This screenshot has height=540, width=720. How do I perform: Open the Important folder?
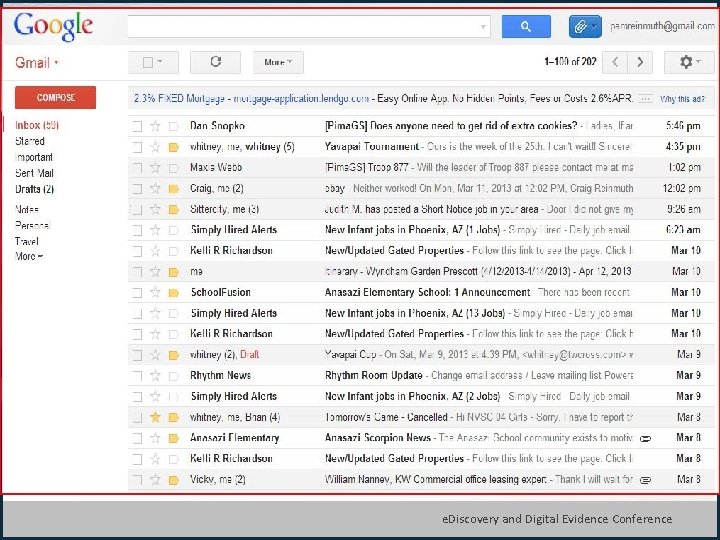34,157
